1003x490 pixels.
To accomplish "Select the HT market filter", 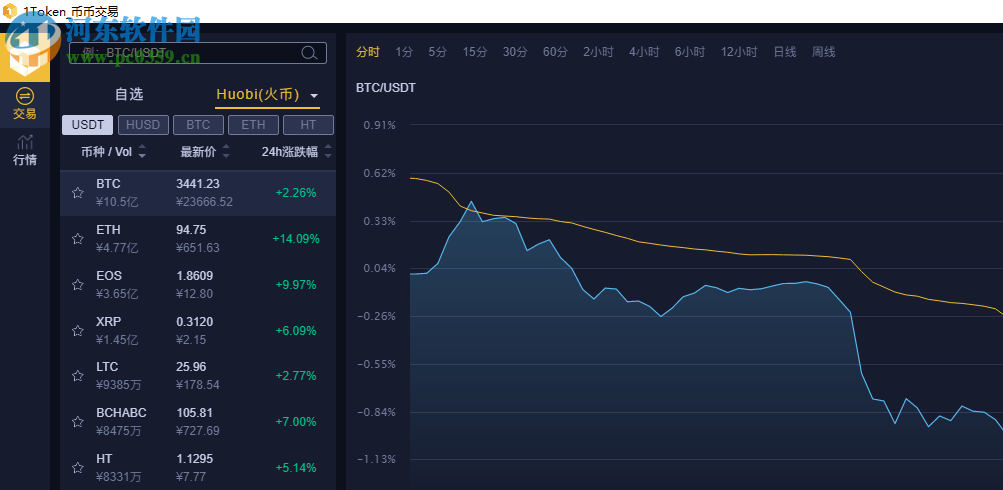I will pos(308,125).
